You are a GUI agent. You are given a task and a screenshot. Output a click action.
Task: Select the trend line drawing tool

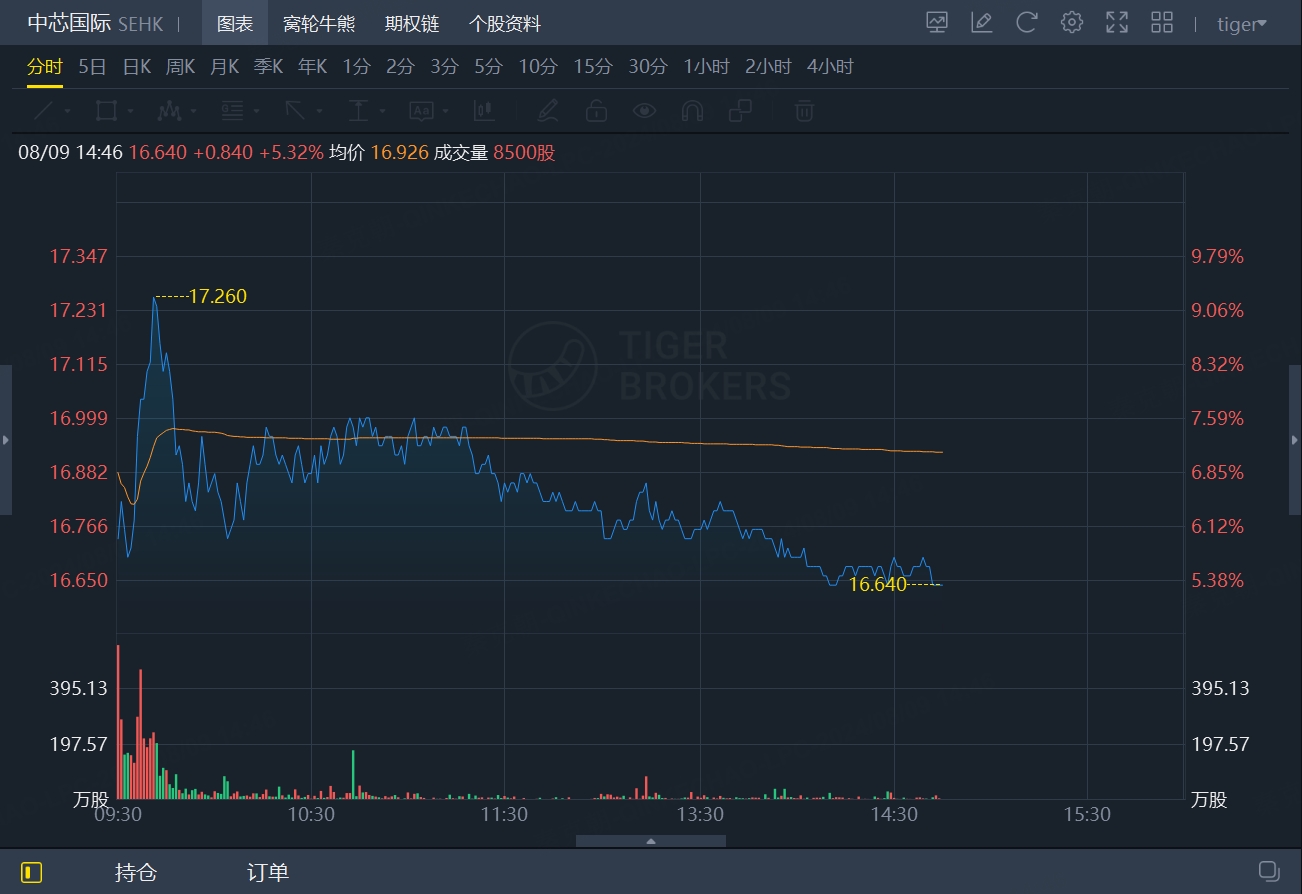click(43, 110)
